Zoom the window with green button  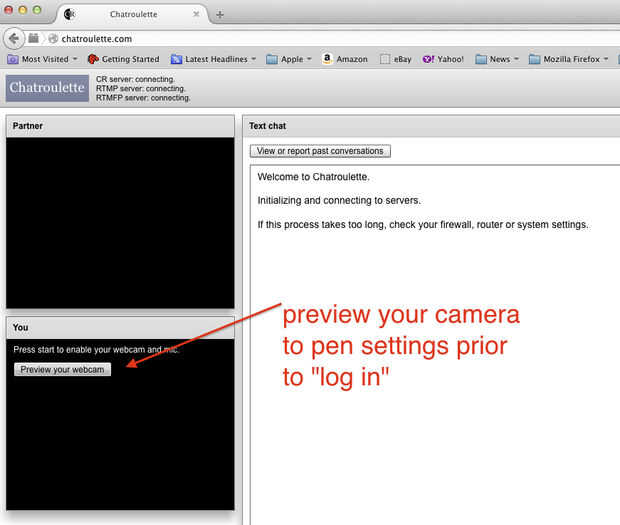click(x=37, y=10)
